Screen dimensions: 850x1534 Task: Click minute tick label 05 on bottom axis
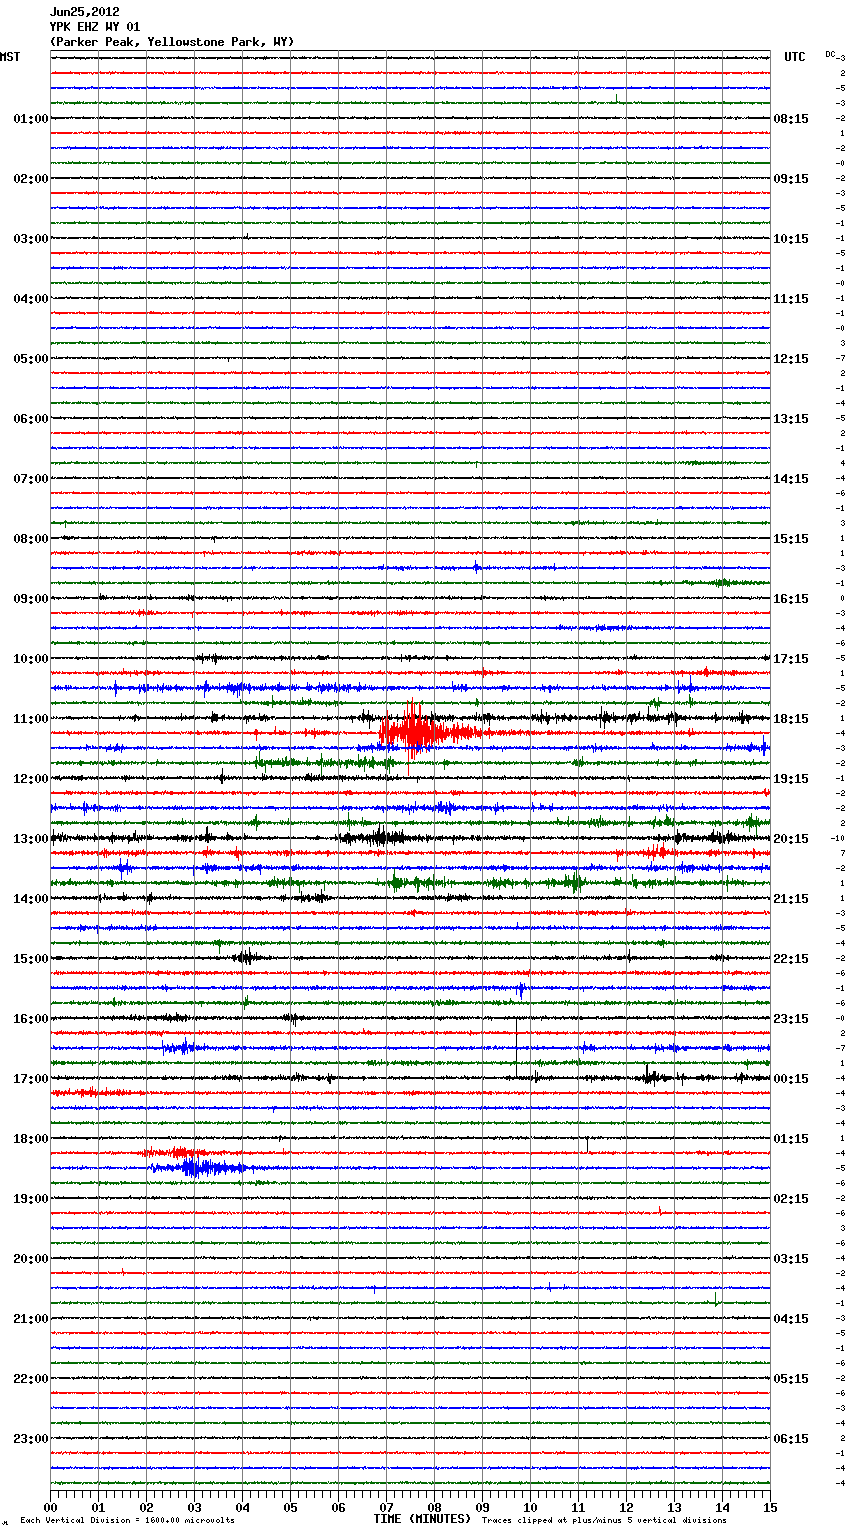(x=291, y=1507)
